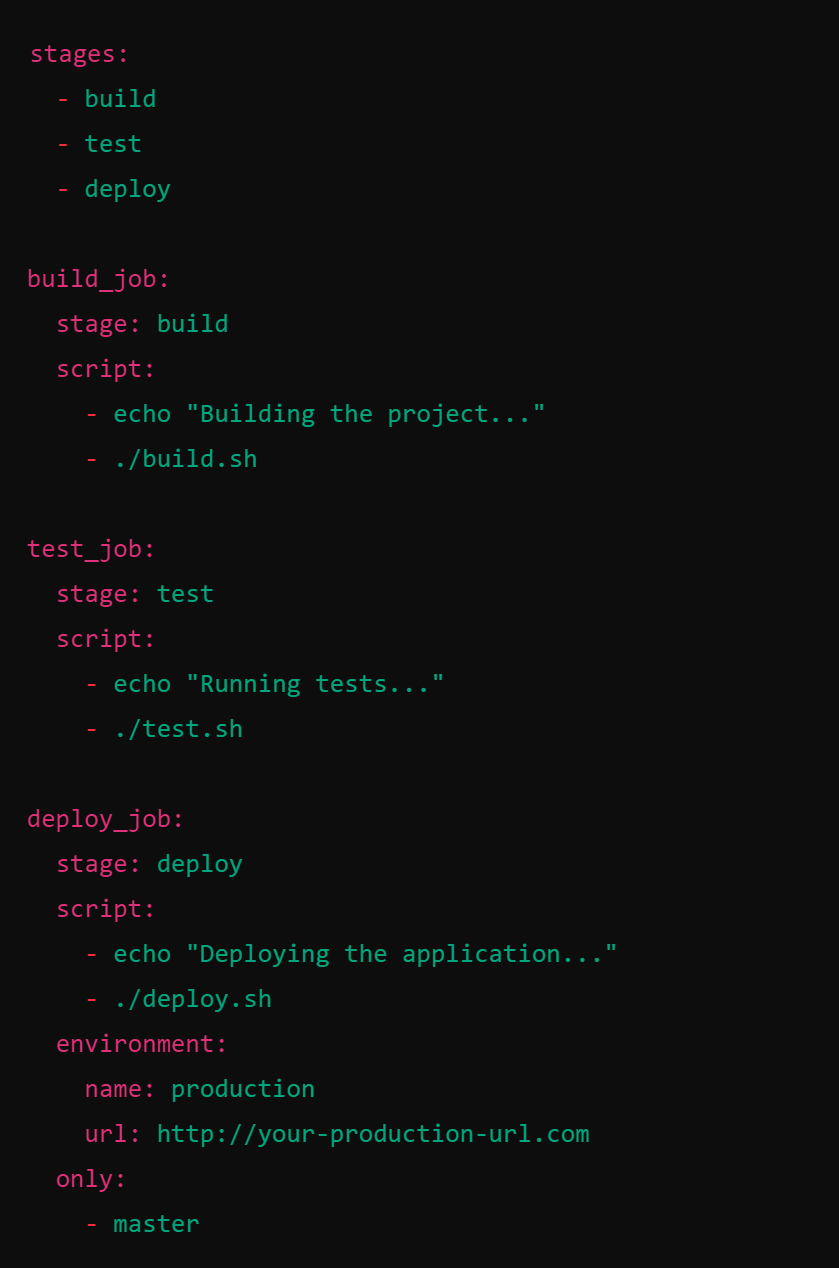
Task: Click the echo "Building the project..." line
Action: (x=329, y=414)
